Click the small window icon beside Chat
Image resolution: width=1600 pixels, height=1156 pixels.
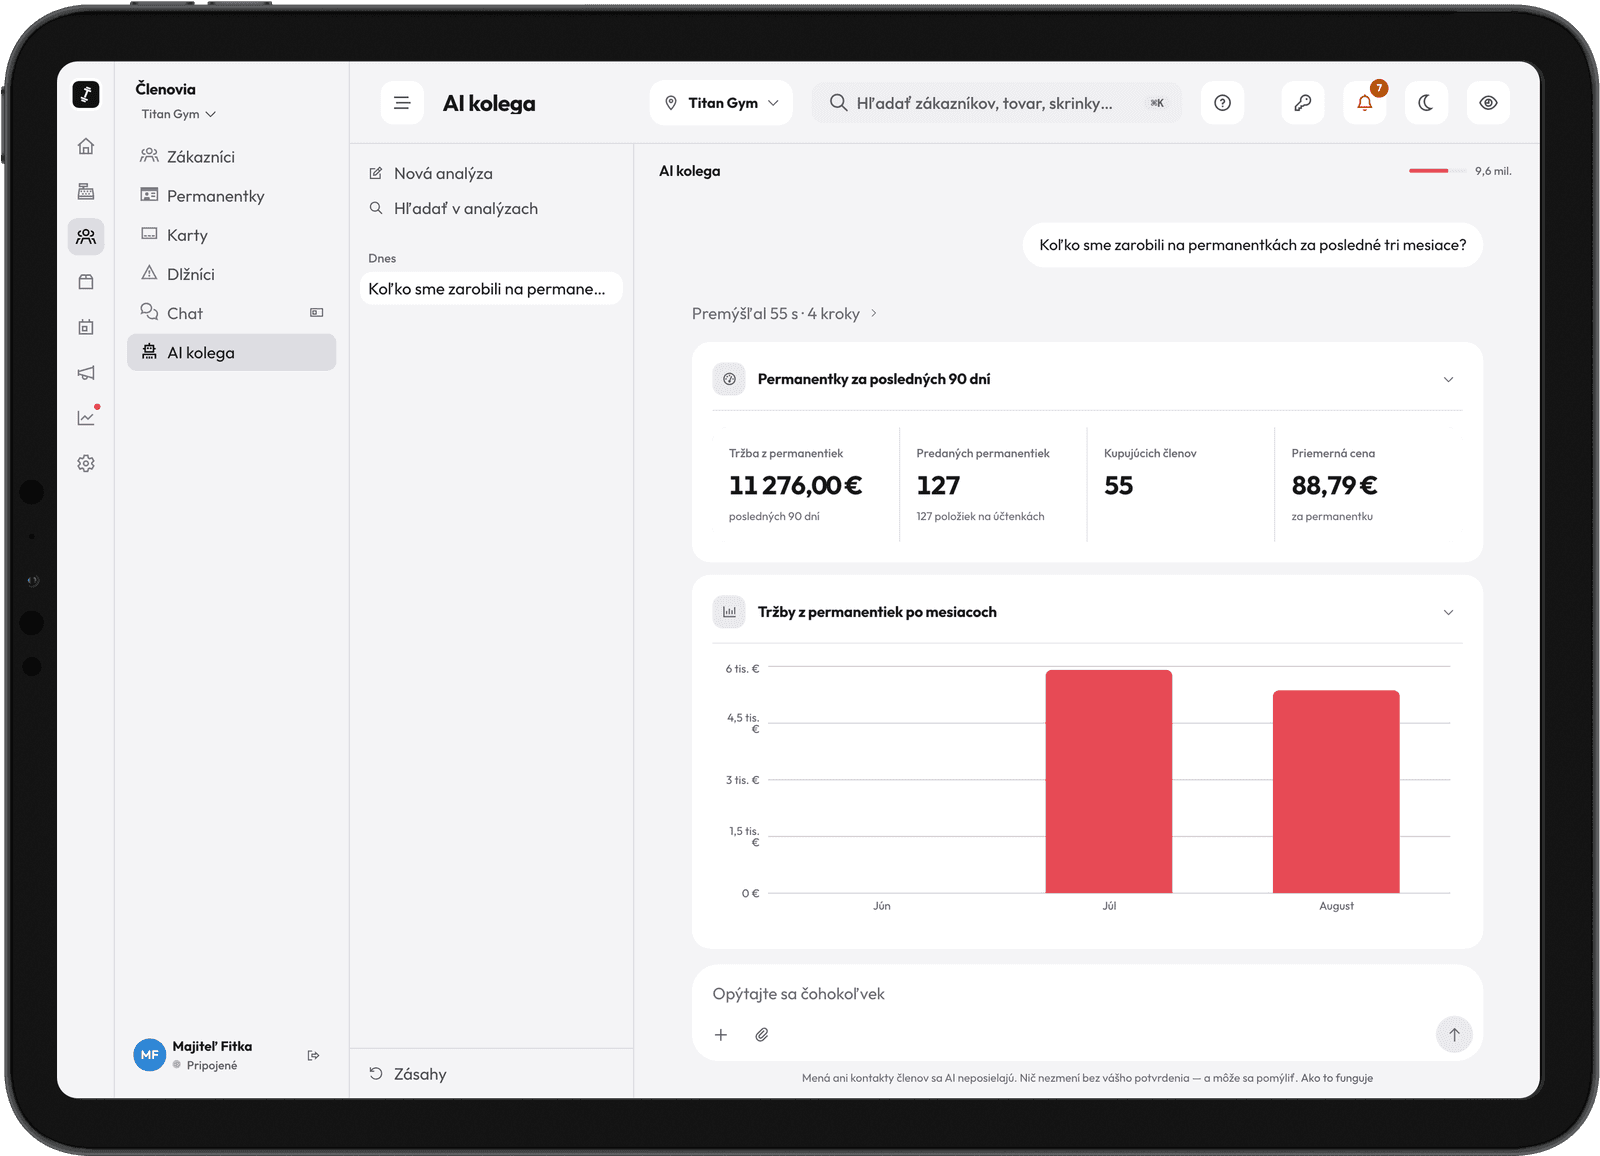[x=317, y=313]
